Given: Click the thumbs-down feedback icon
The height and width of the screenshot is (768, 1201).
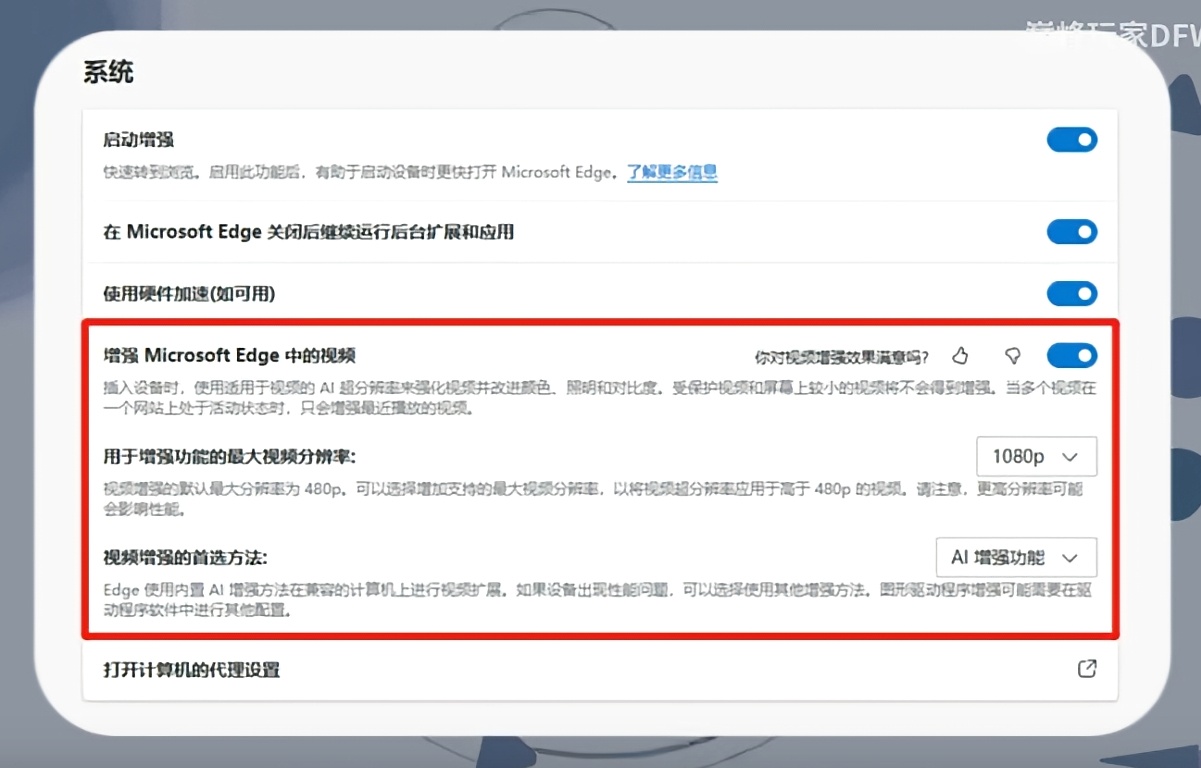Looking at the screenshot, I should click(x=1013, y=356).
